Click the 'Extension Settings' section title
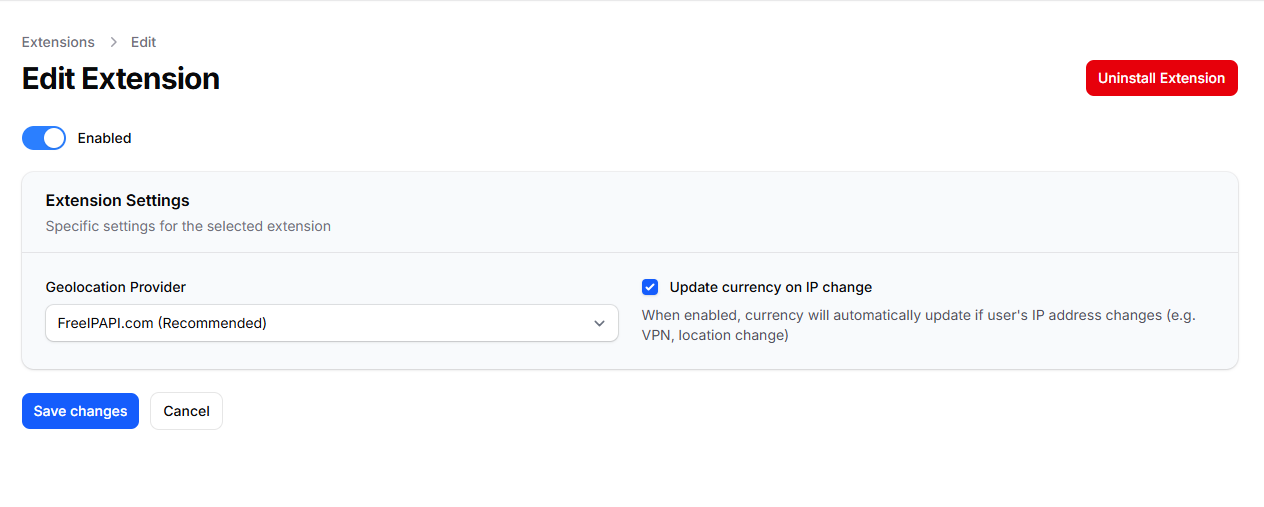 (x=117, y=200)
